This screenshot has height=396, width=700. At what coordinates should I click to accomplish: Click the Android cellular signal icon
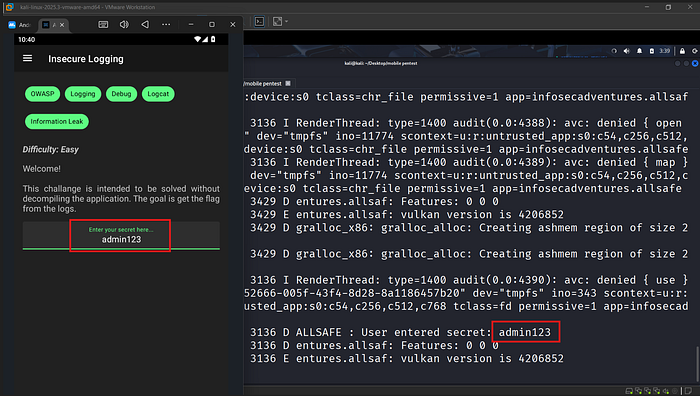click(x=205, y=39)
